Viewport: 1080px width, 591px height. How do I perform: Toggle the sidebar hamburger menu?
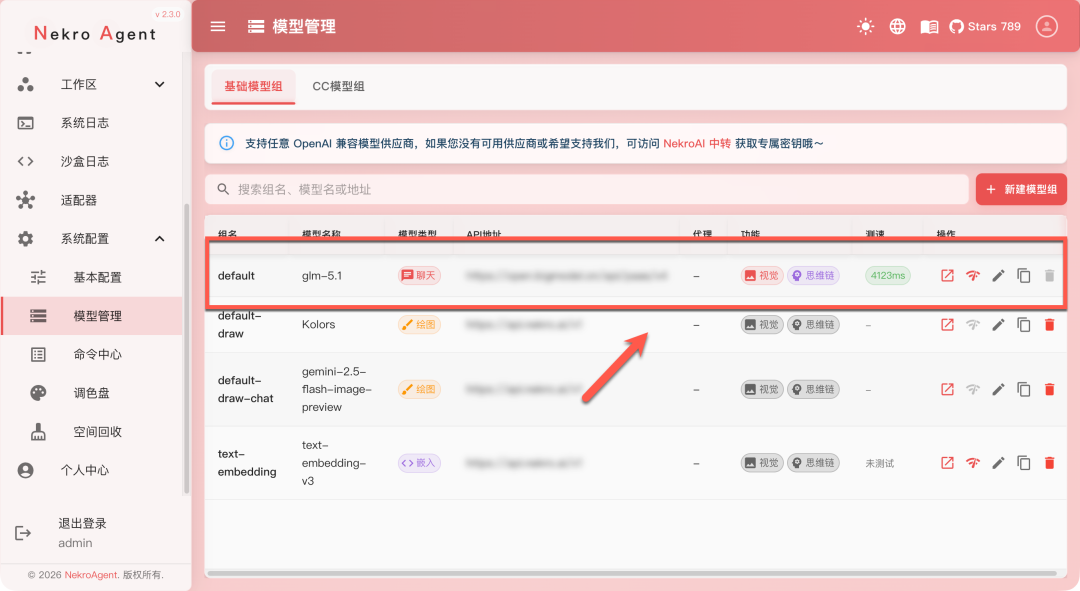point(218,26)
